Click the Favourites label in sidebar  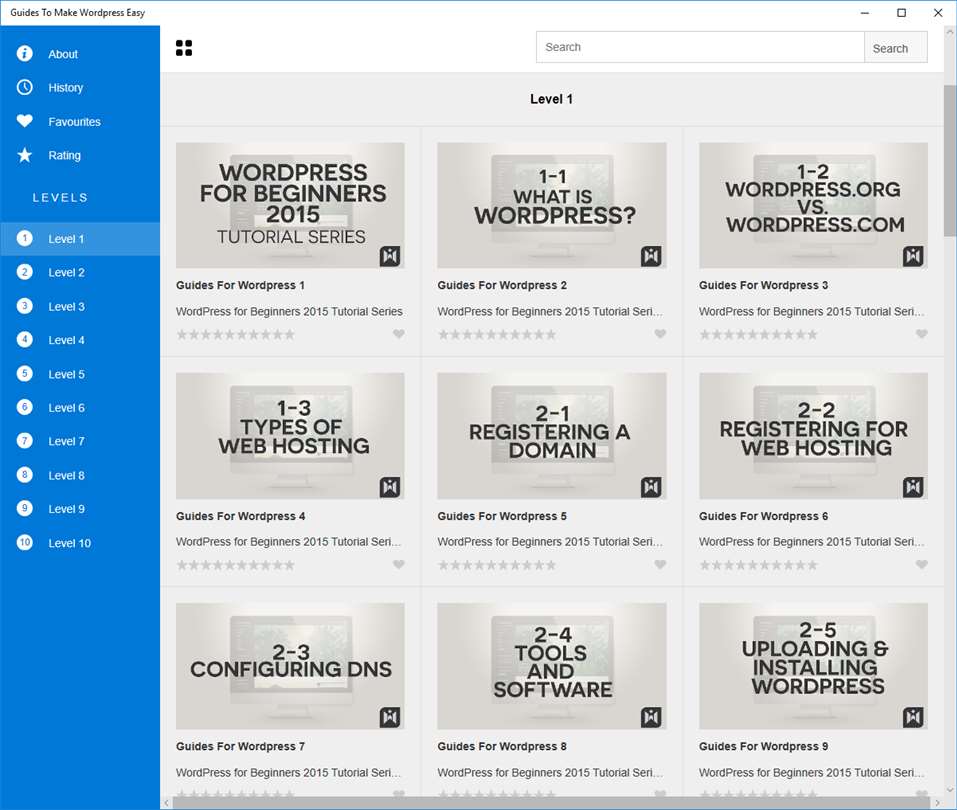tap(74, 122)
